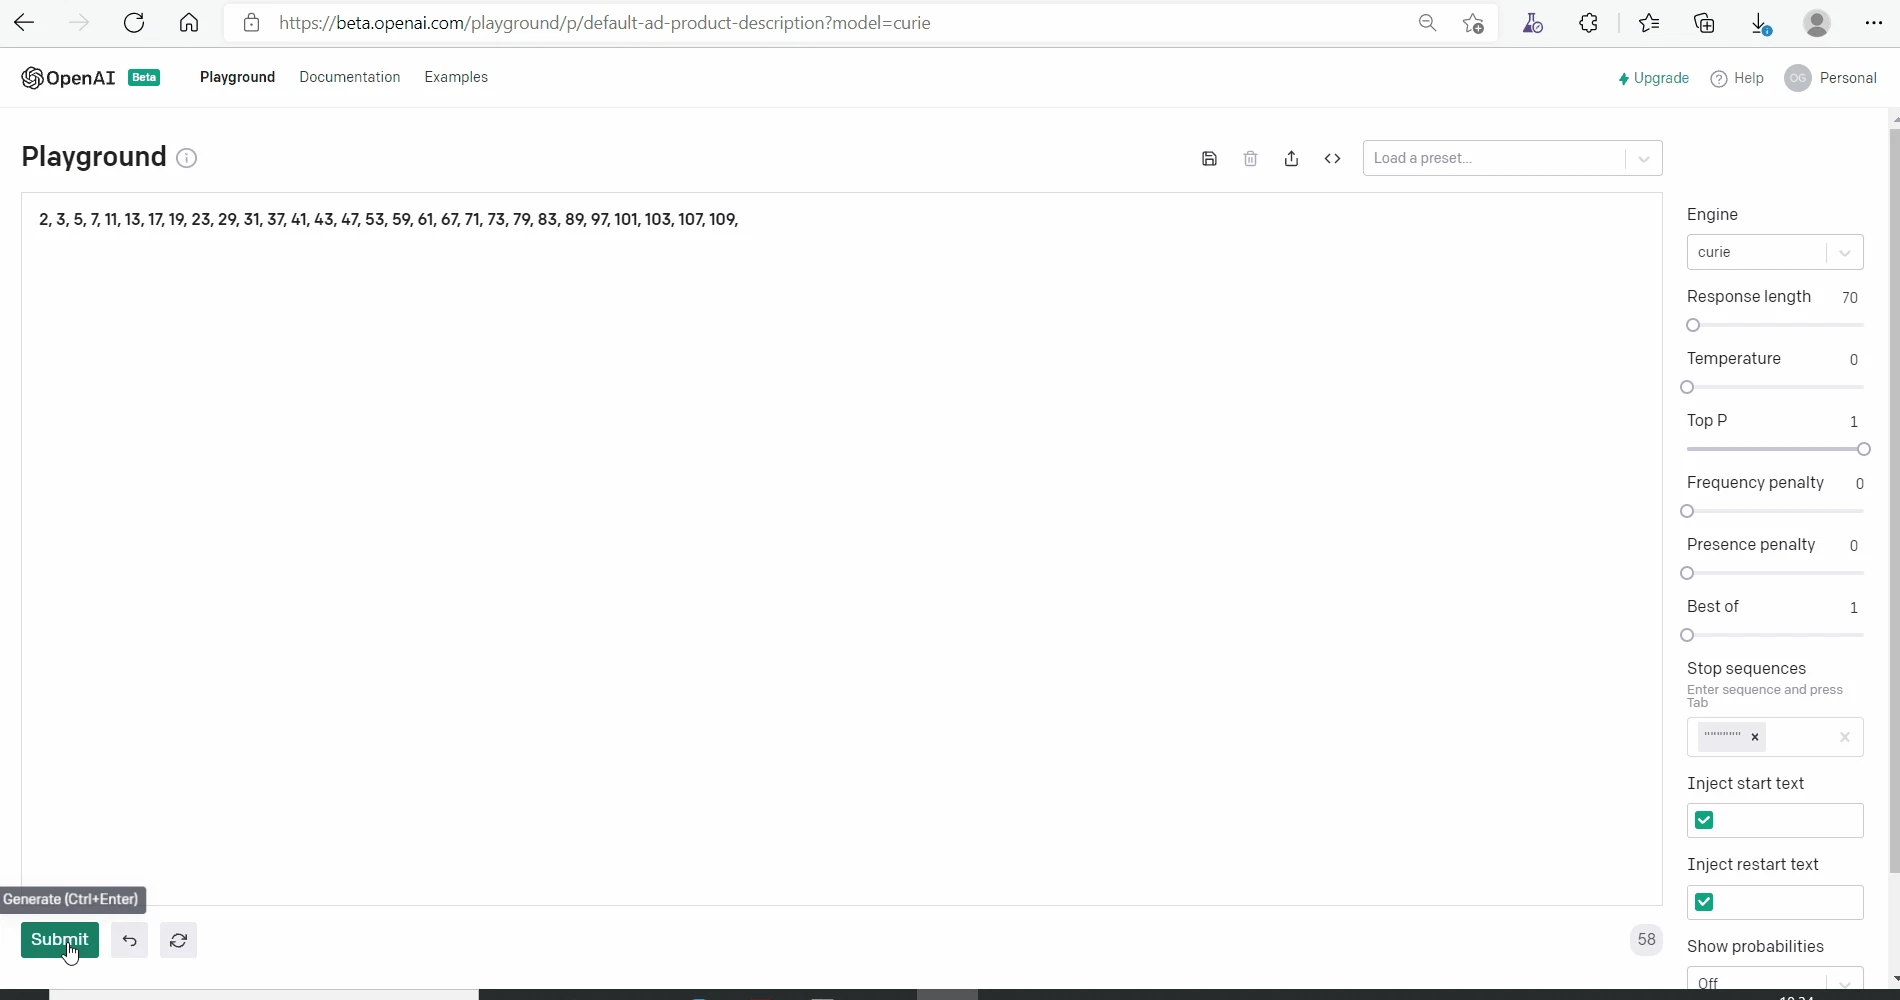
Task: Remove the existing stop sequence tag
Action: (1754, 737)
